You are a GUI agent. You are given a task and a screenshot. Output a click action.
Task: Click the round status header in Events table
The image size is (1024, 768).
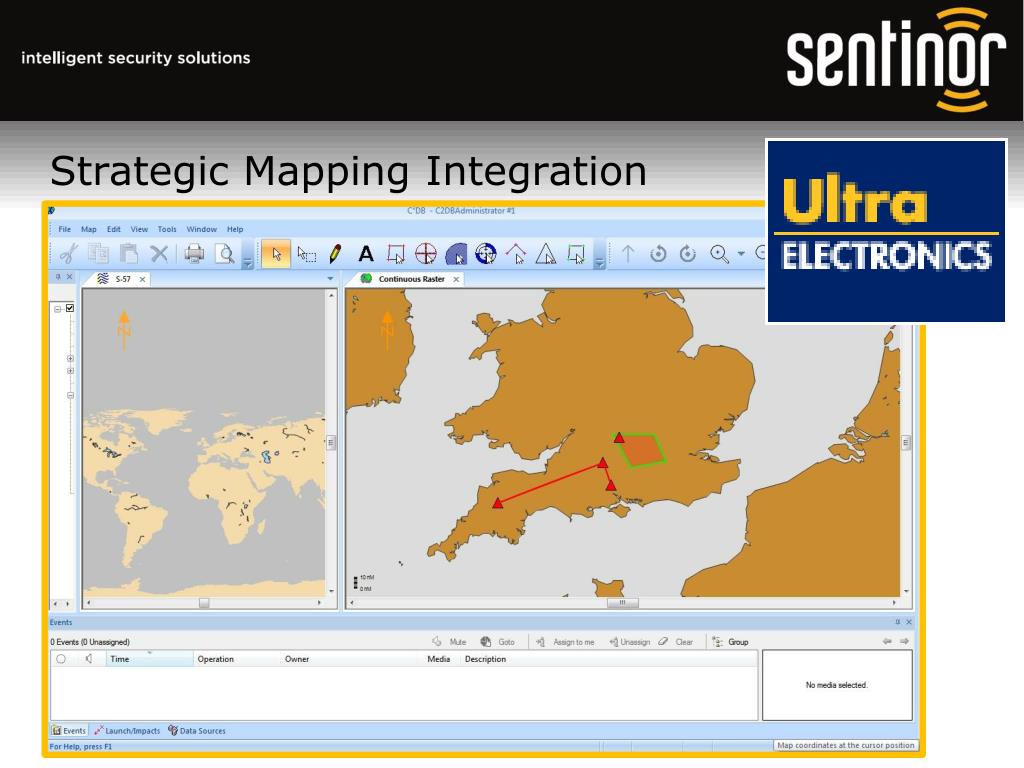(61, 659)
